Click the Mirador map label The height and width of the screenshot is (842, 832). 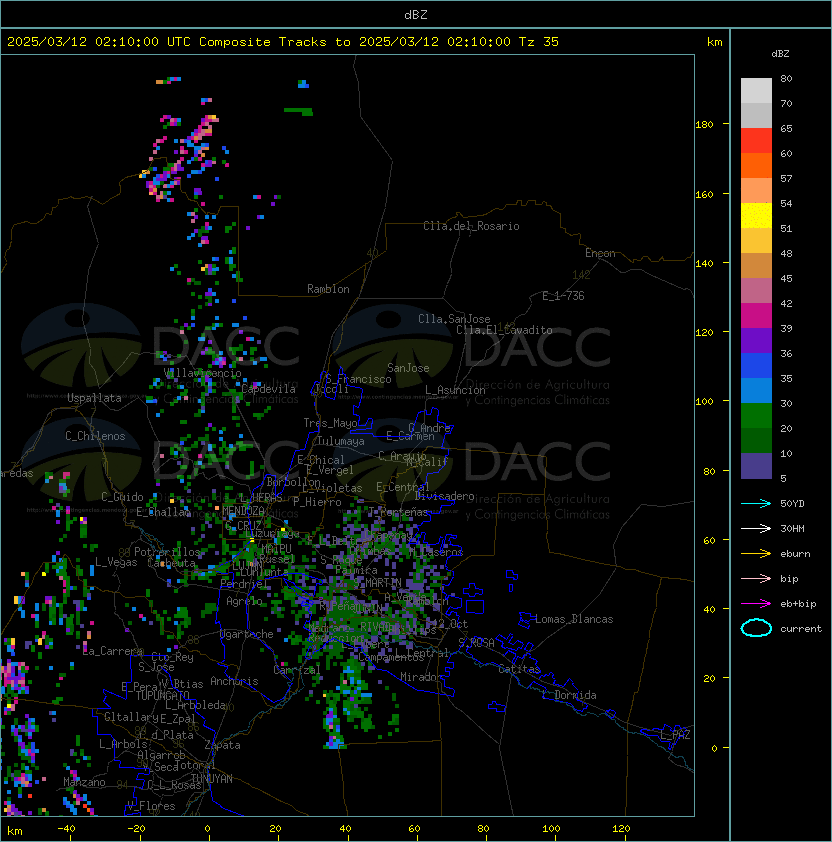coord(422,677)
